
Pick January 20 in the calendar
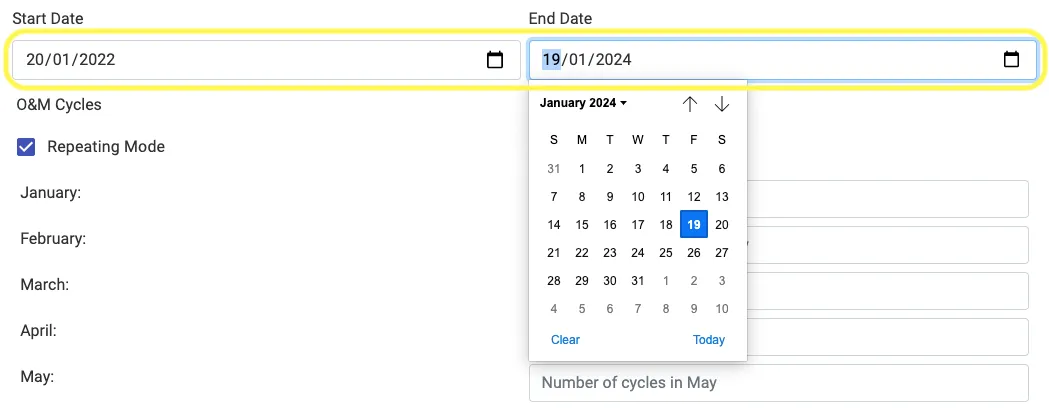pos(722,225)
